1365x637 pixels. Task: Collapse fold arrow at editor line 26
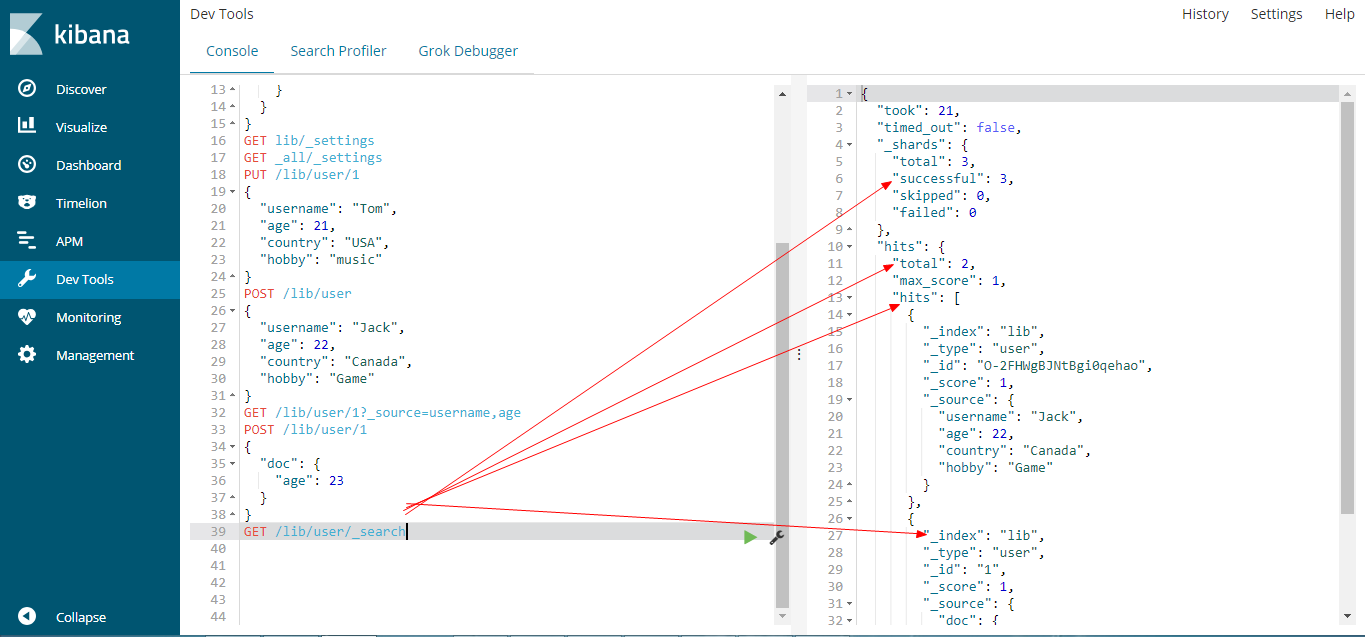[233, 310]
